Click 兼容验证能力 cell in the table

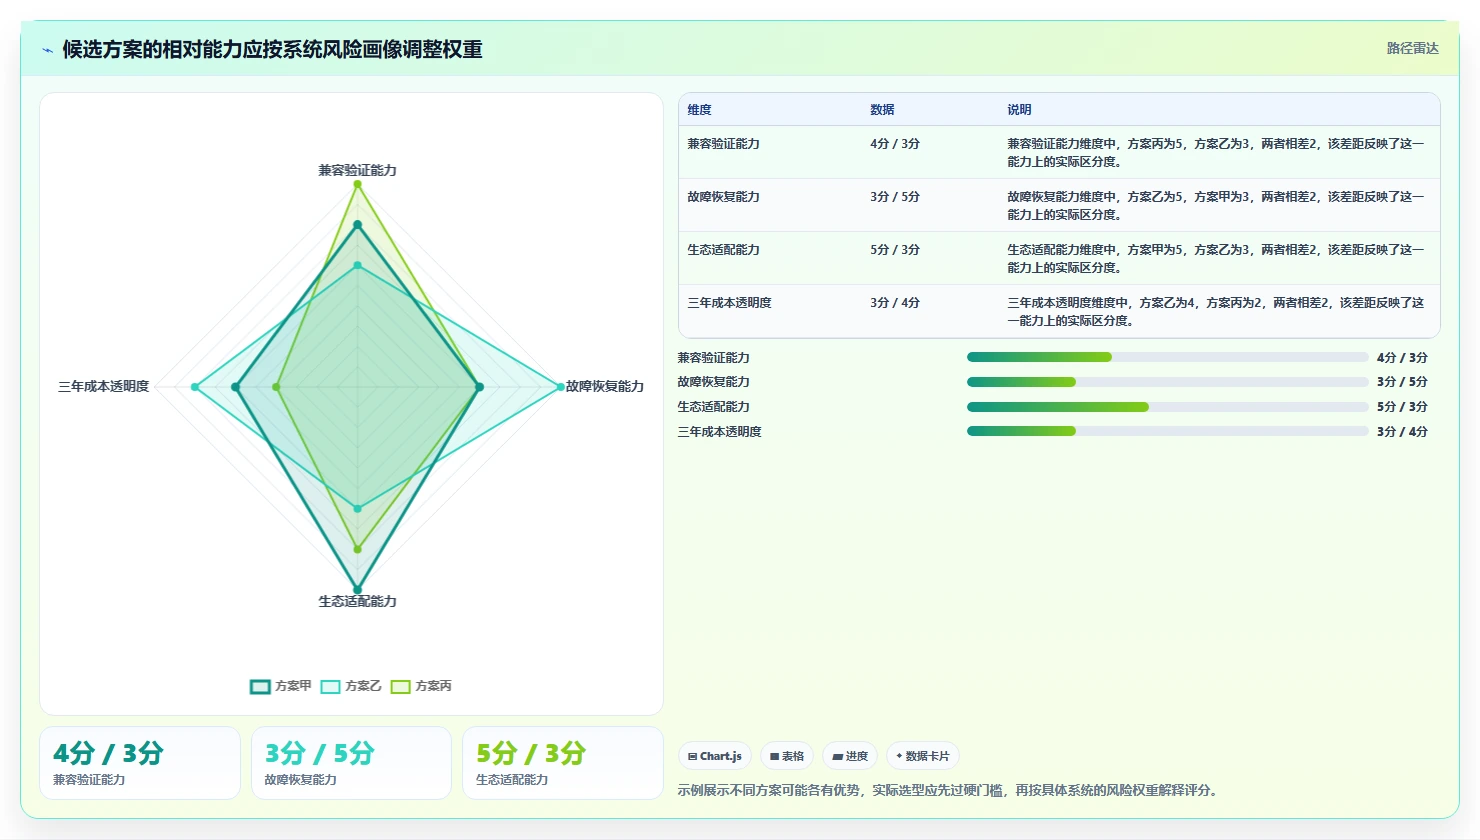(x=723, y=144)
